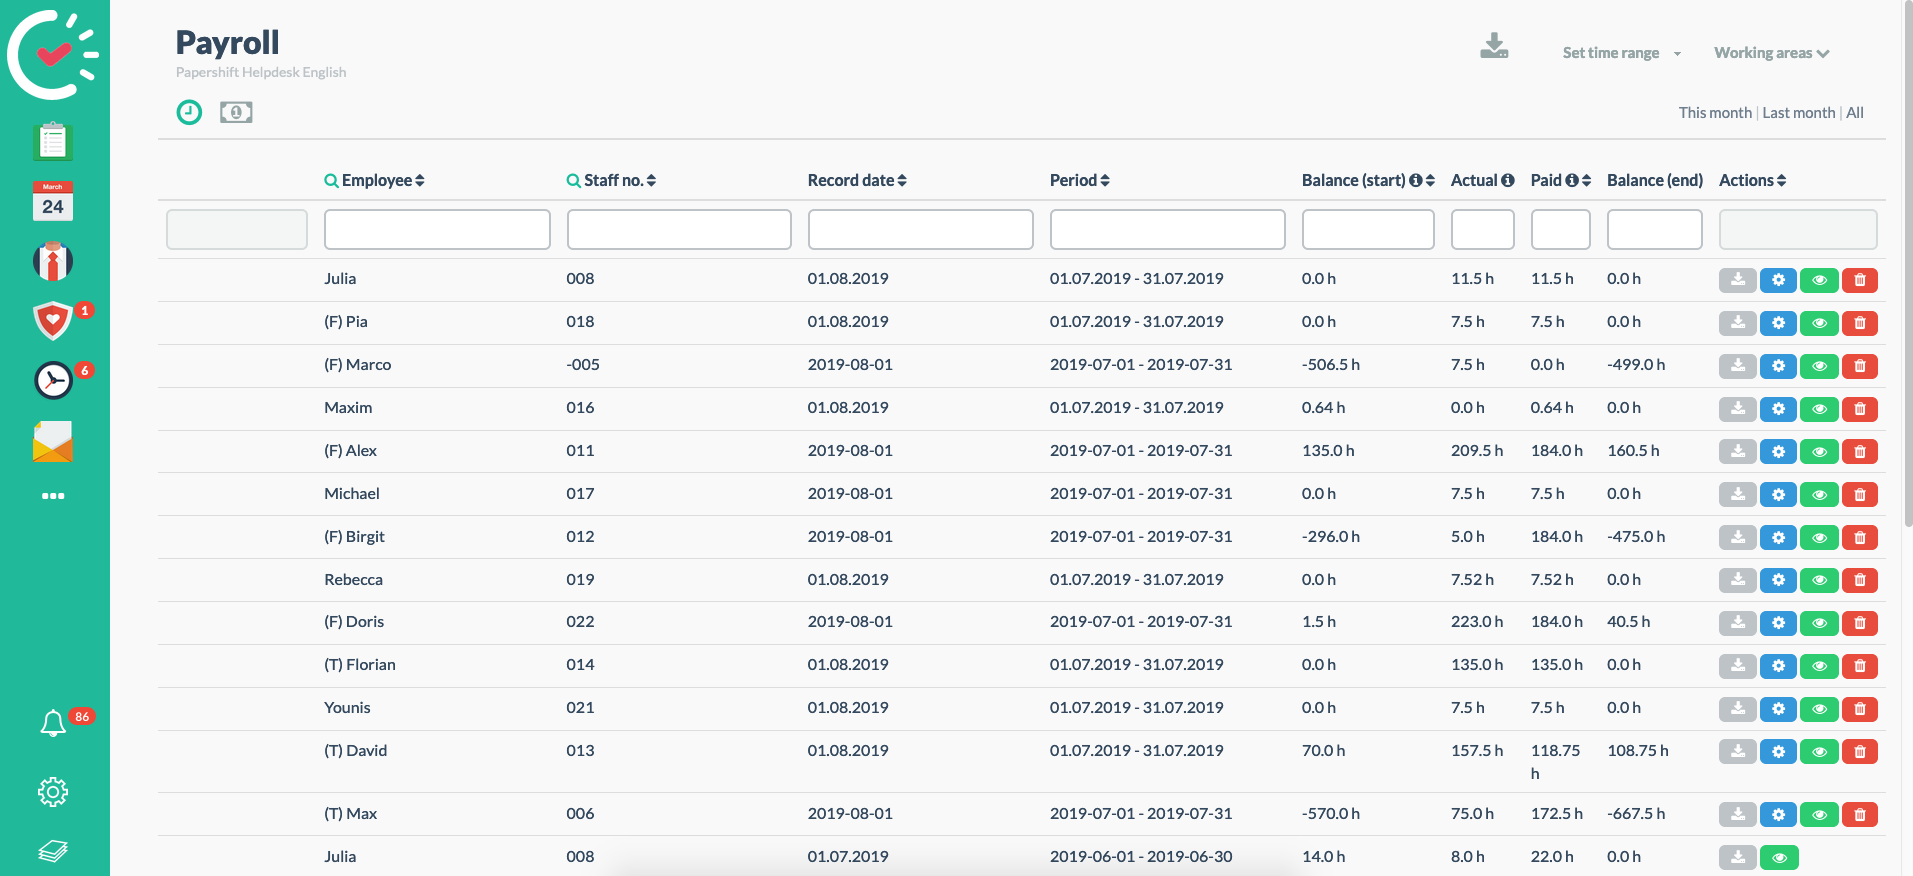This screenshot has height=876, width=1913.
Task: Click the page vertical scrollbar
Action: (x=1907, y=264)
